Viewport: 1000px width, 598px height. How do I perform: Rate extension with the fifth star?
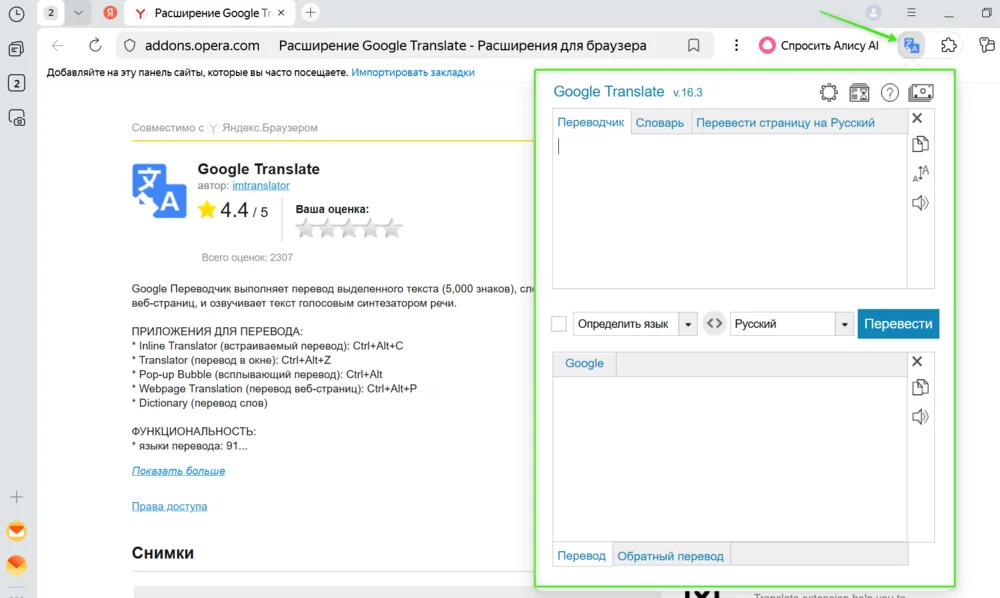[x=392, y=228]
